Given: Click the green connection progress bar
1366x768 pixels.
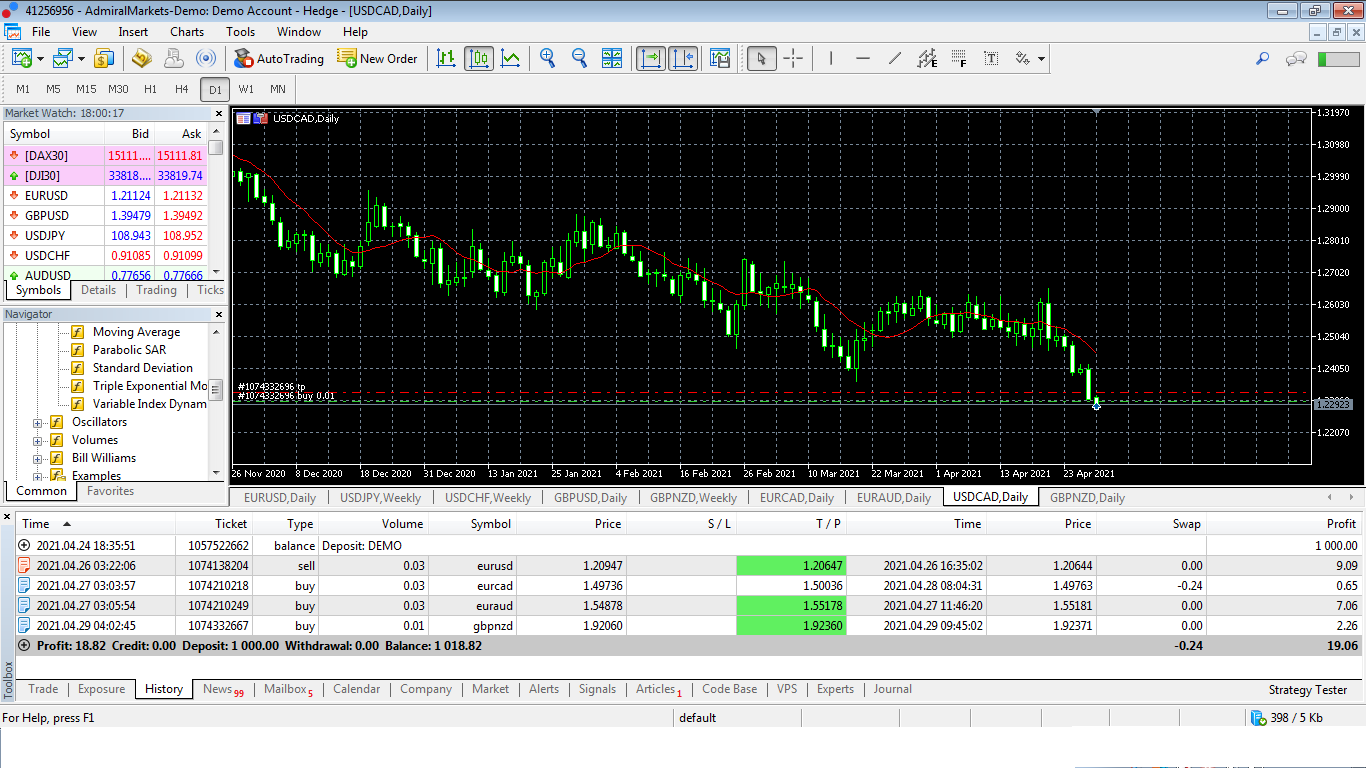Looking at the screenshot, I should [x=1338, y=59].
